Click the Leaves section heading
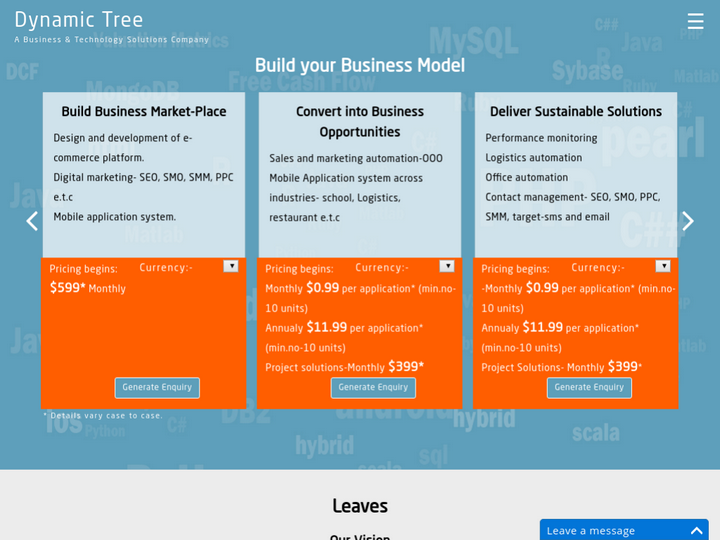Viewport: 720px width, 540px height. click(360, 506)
